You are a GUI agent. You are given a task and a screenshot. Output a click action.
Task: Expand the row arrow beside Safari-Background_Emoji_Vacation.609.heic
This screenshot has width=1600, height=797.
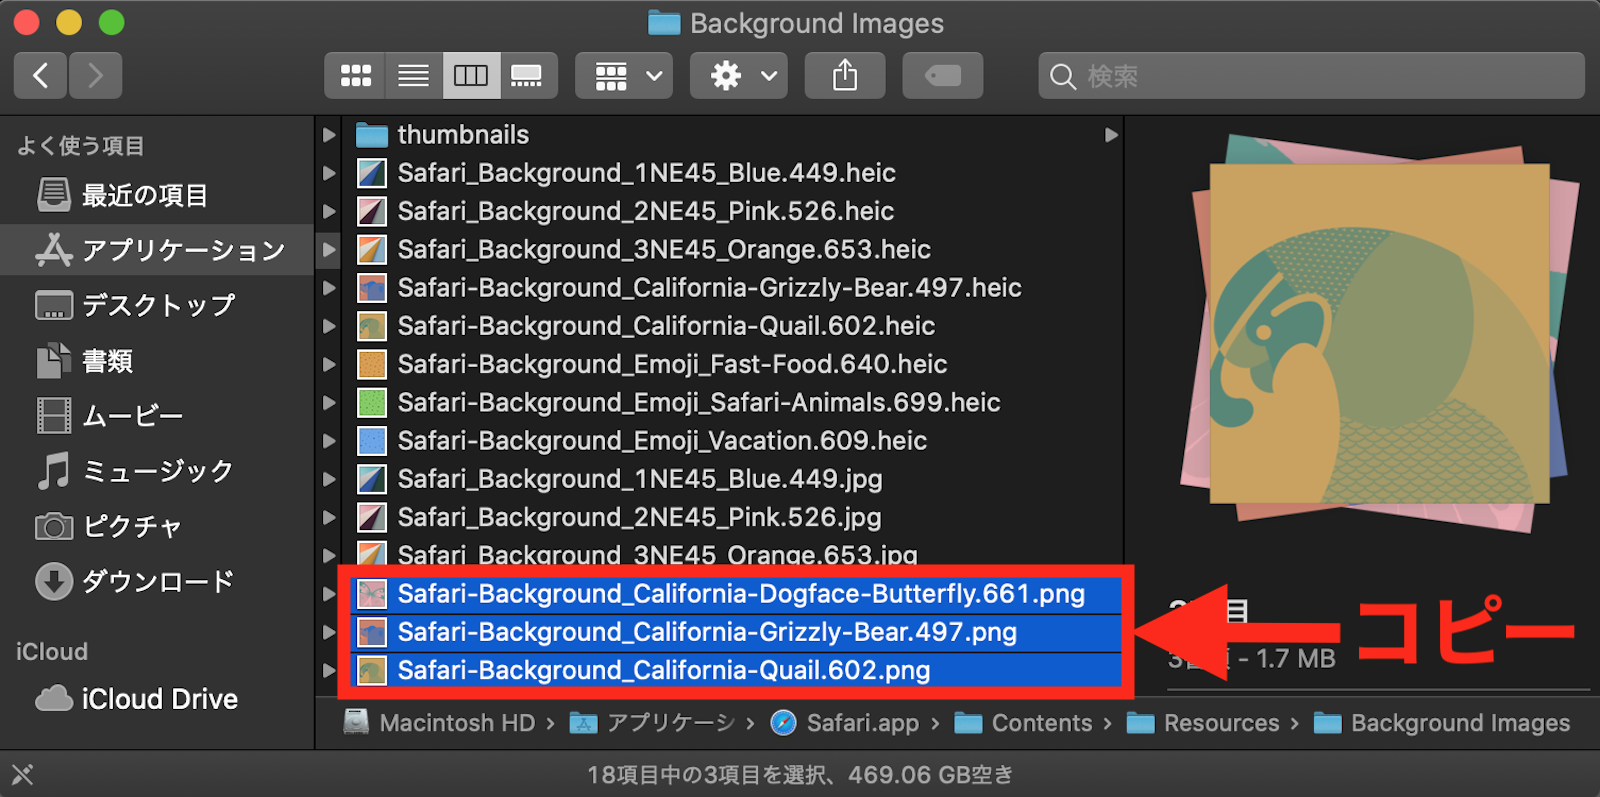pyautogui.click(x=329, y=441)
